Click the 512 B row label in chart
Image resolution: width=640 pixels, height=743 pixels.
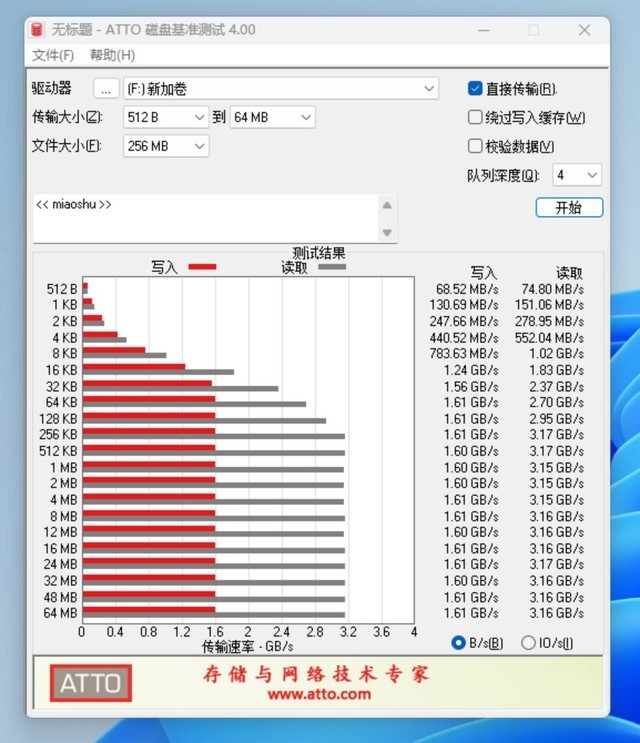62,289
